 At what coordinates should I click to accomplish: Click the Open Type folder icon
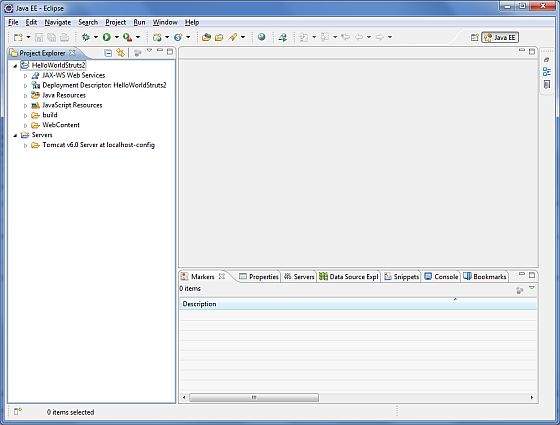(x=206, y=37)
